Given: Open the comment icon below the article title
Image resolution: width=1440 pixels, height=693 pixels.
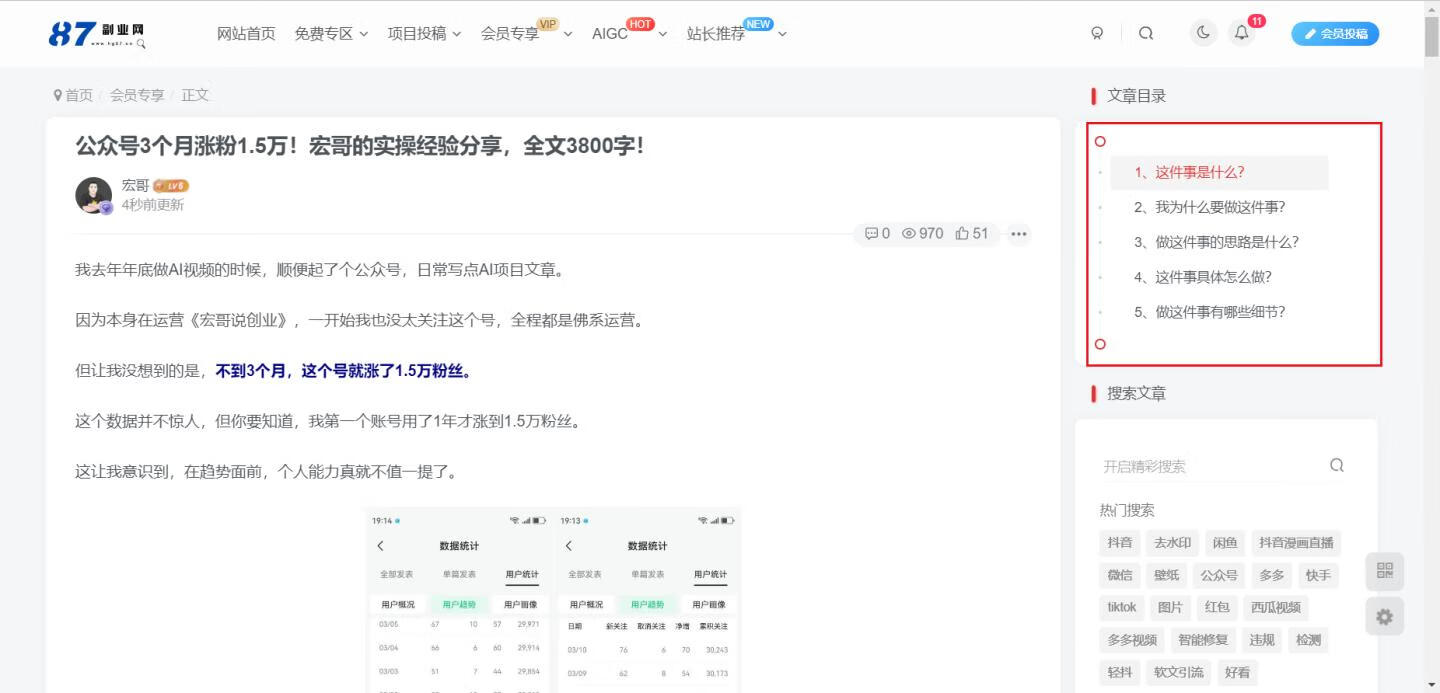Looking at the screenshot, I should 872,233.
